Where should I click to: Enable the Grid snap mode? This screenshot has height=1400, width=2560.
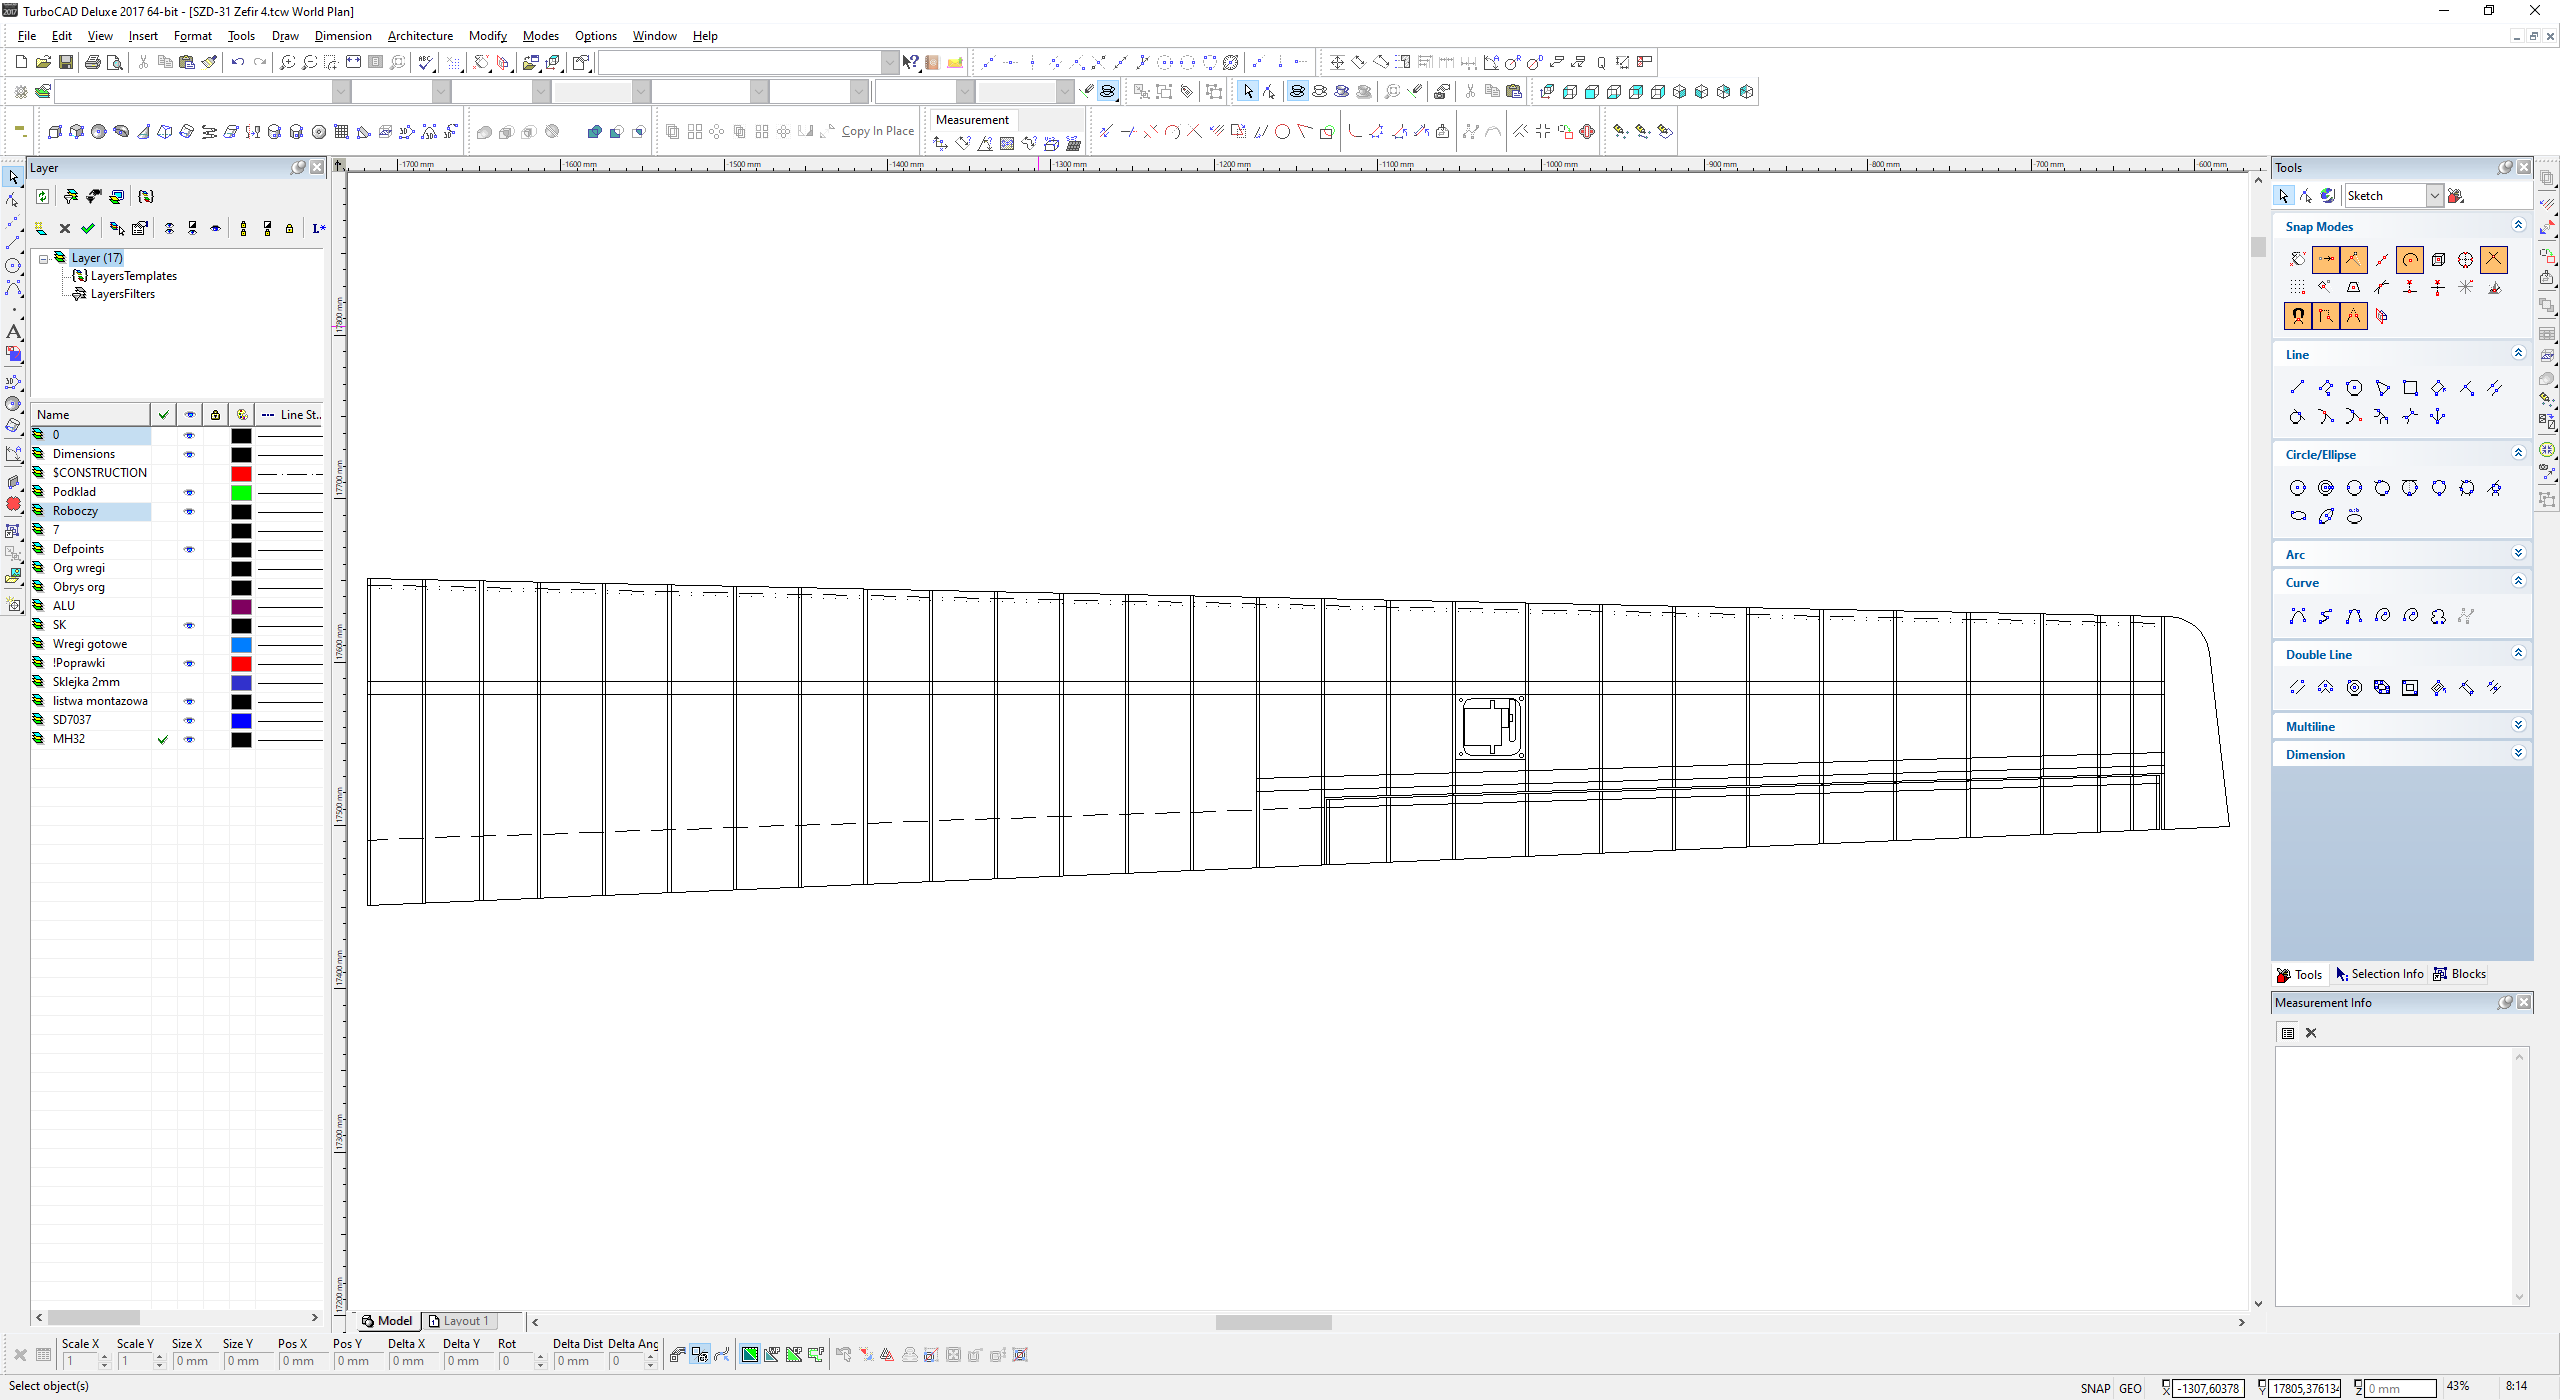pyautogui.click(x=2298, y=288)
